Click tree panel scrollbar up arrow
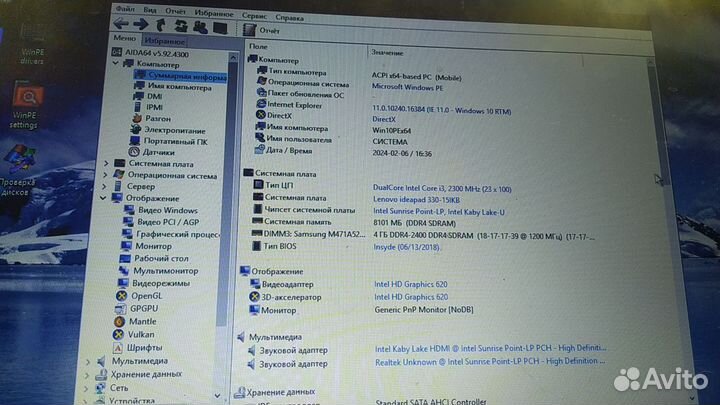The height and width of the screenshot is (405, 720). [x=233, y=58]
